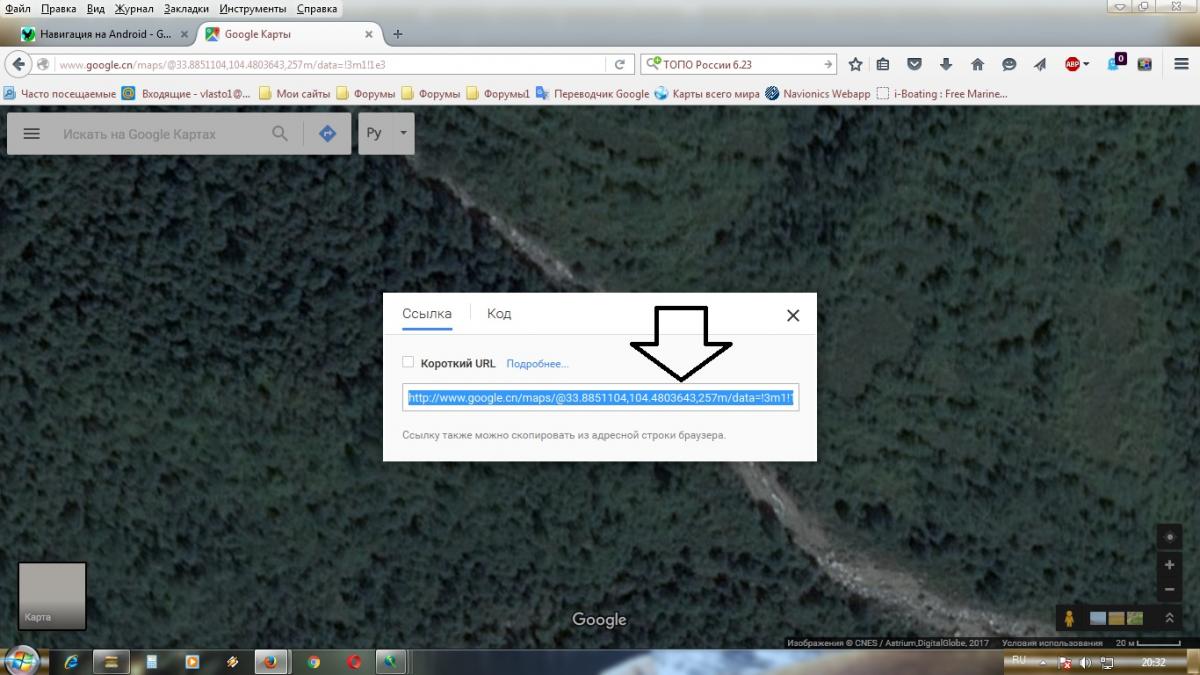Switch to Карта map view thumbnail
Image resolution: width=1200 pixels, height=675 pixels.
pos(52,596)
